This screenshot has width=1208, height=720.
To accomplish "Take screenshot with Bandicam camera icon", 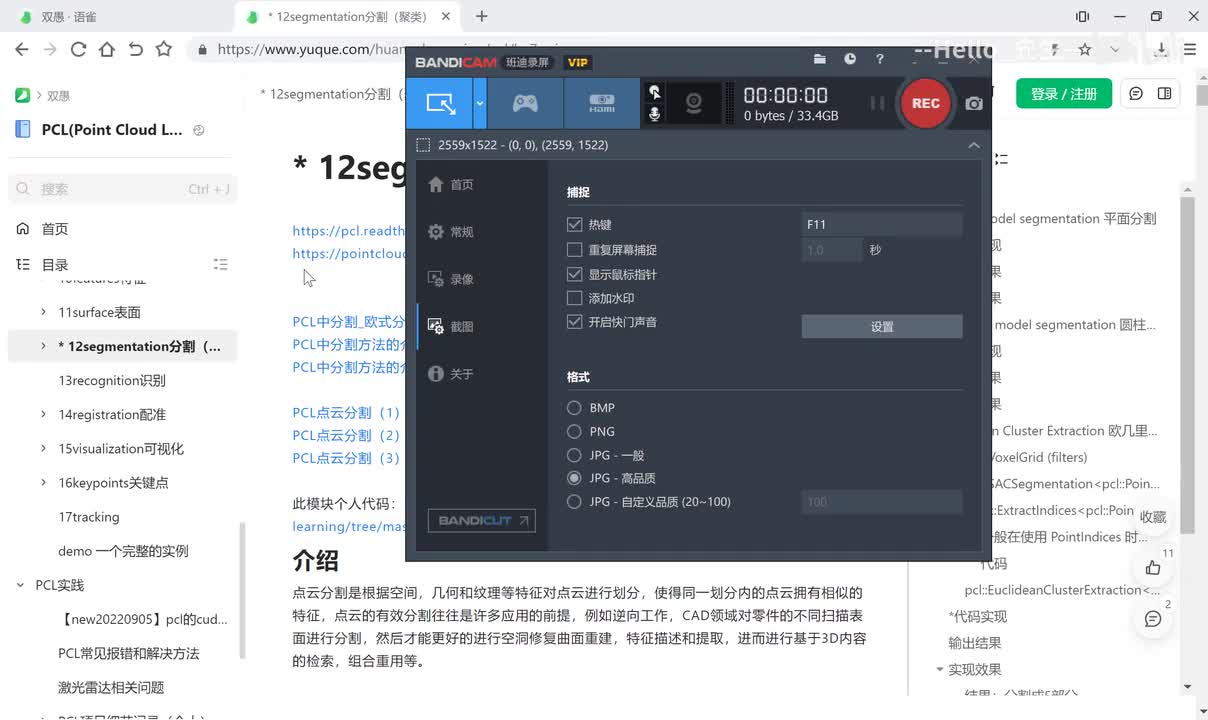I will [974, 103].
